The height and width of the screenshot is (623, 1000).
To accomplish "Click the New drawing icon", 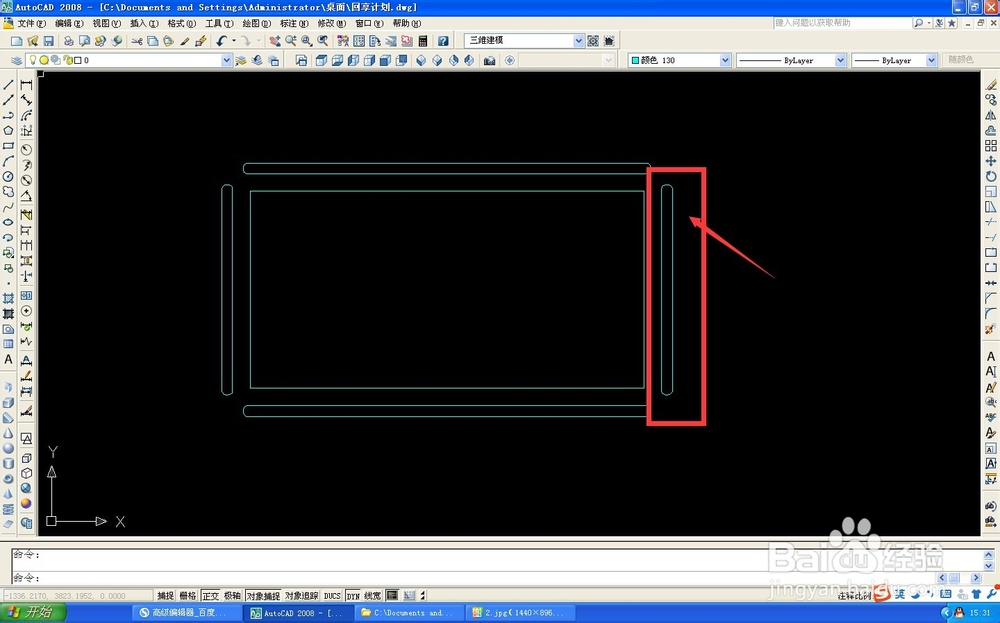I will 17,41.
